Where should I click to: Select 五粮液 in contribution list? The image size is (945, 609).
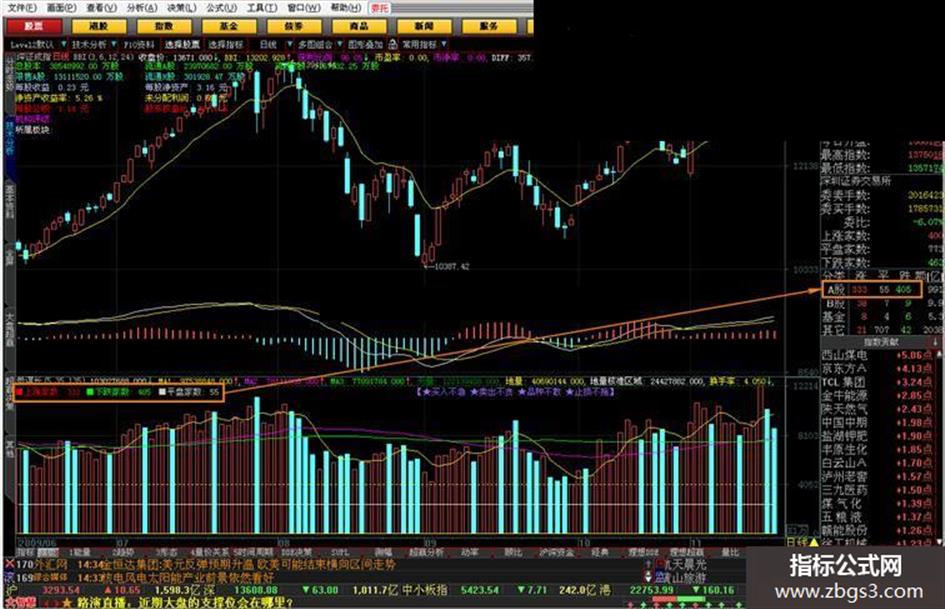pyautogui.click(x=880, y=517)
